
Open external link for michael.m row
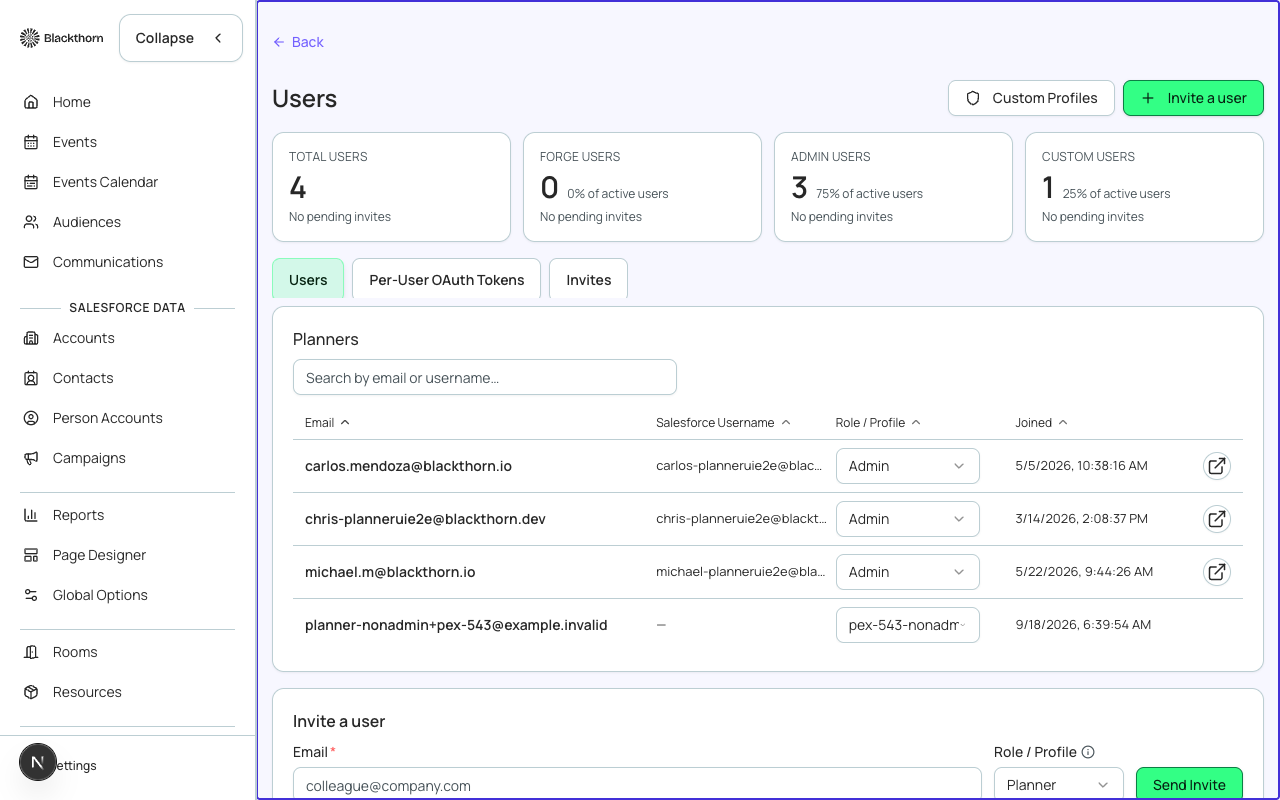pyautogui.click(x=1216, y=572)
